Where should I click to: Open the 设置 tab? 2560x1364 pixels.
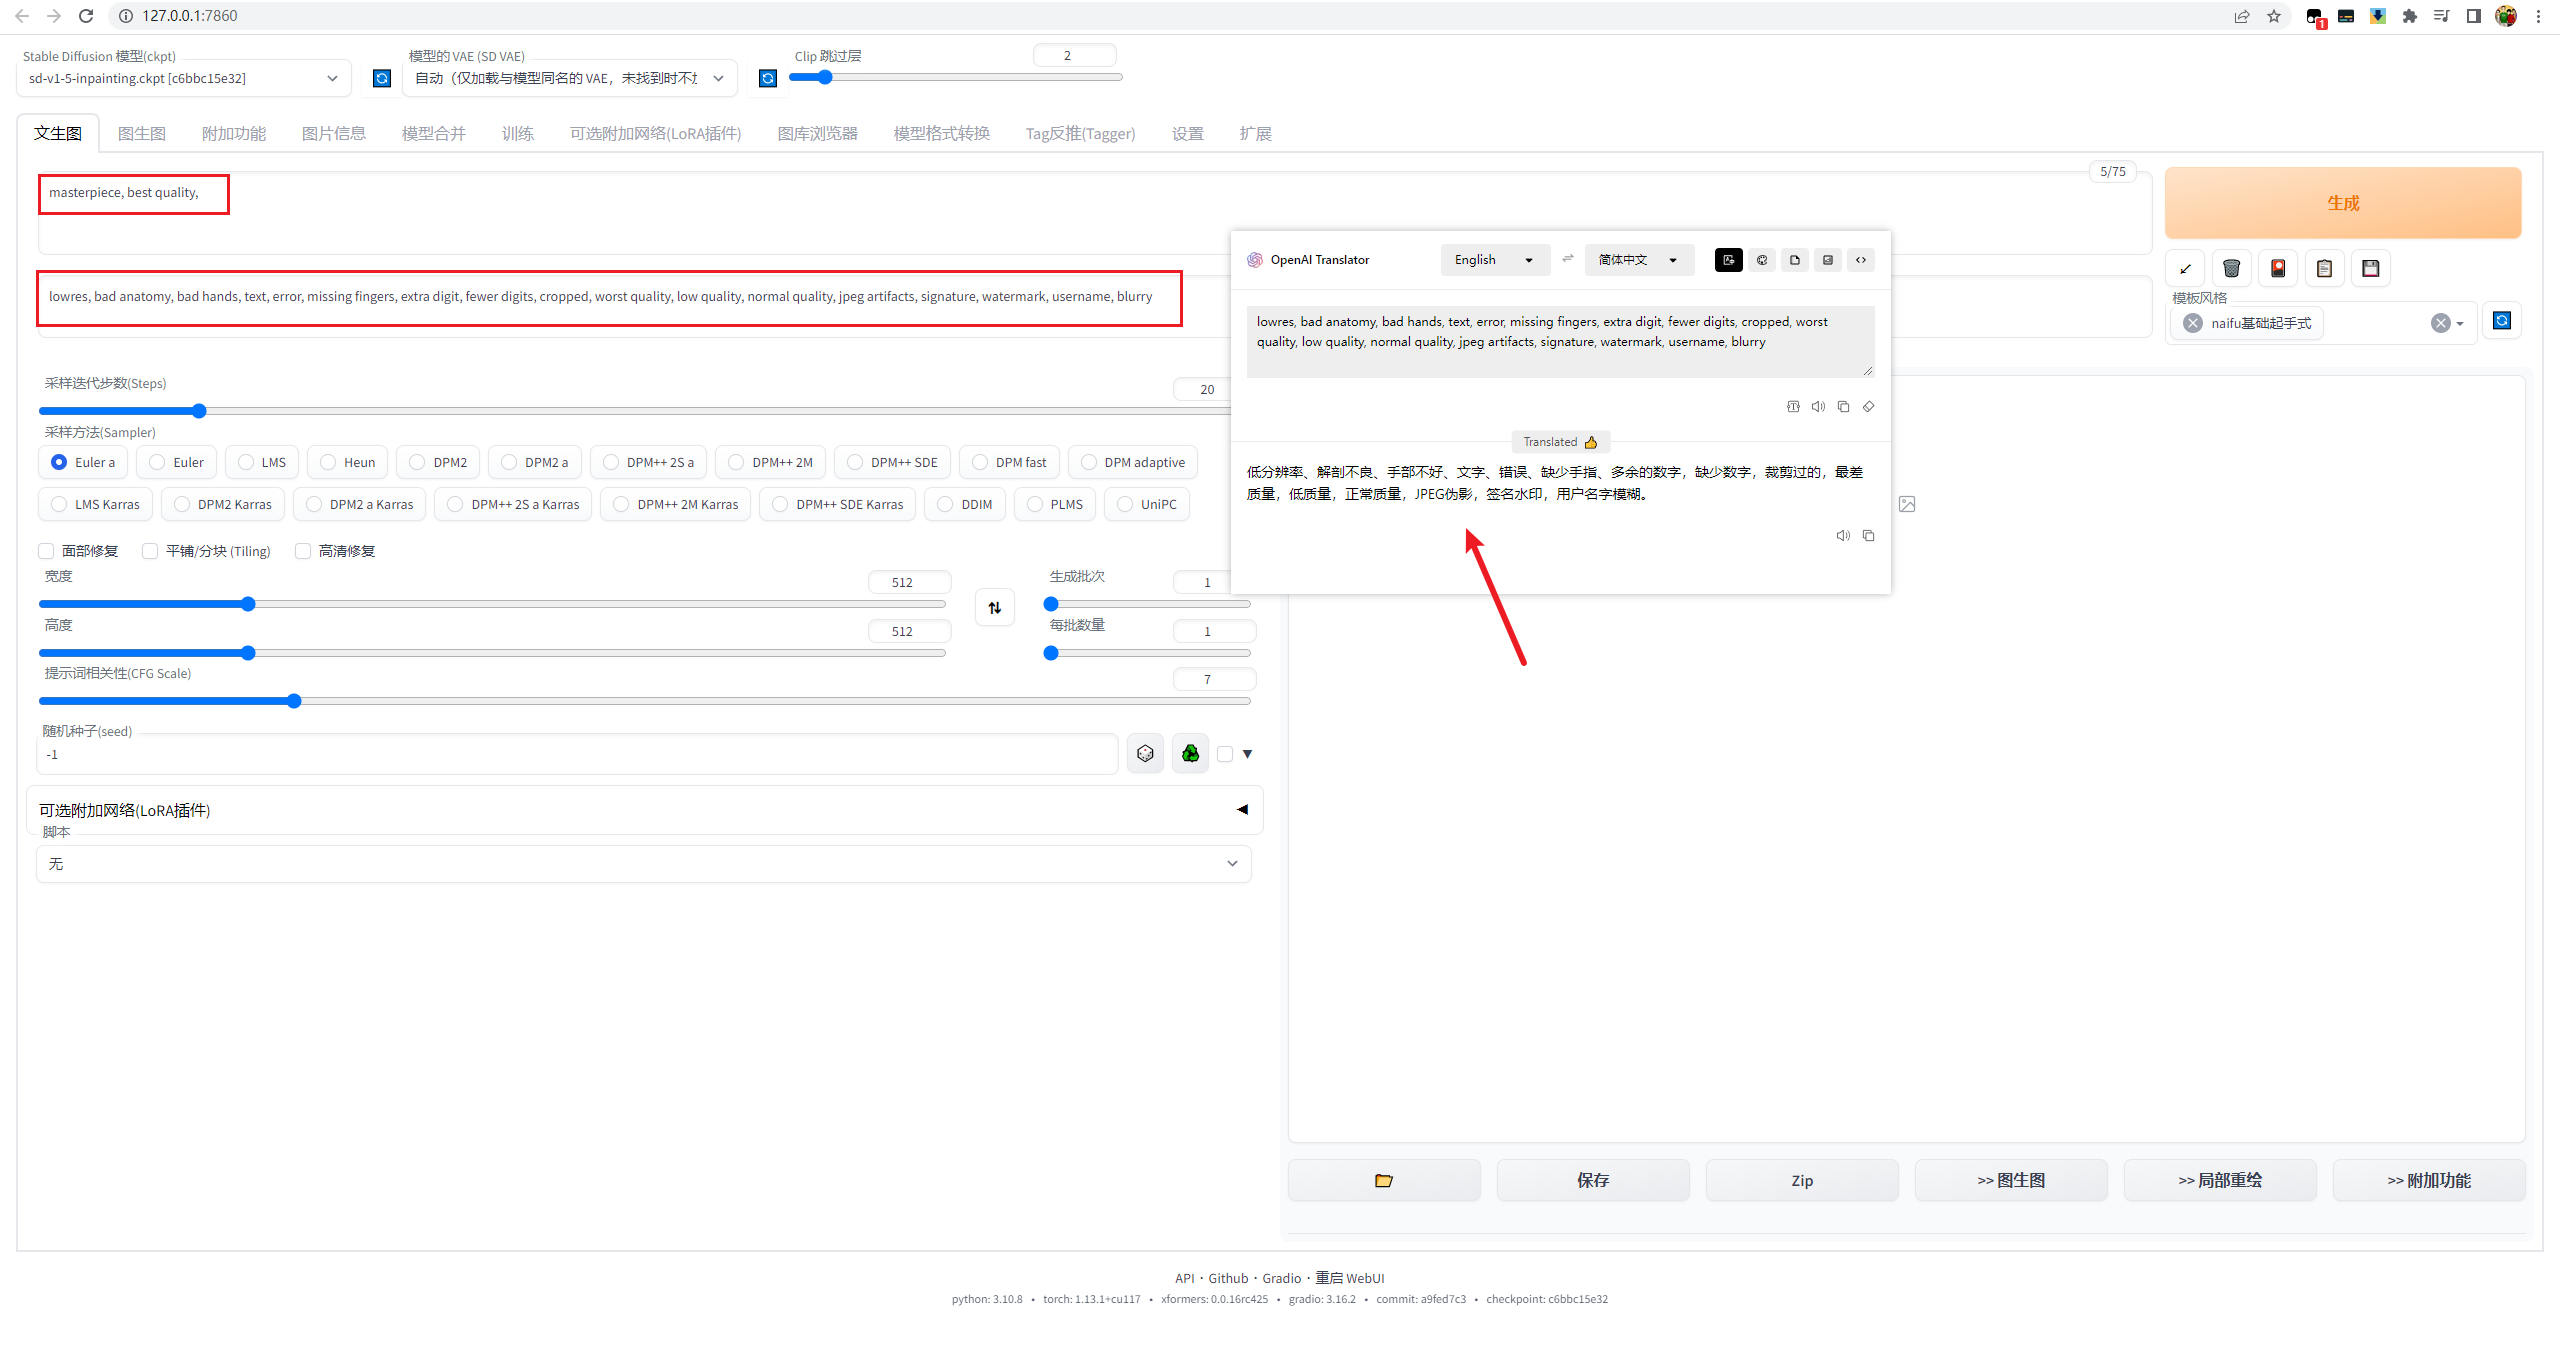(x=1187, y=134)
